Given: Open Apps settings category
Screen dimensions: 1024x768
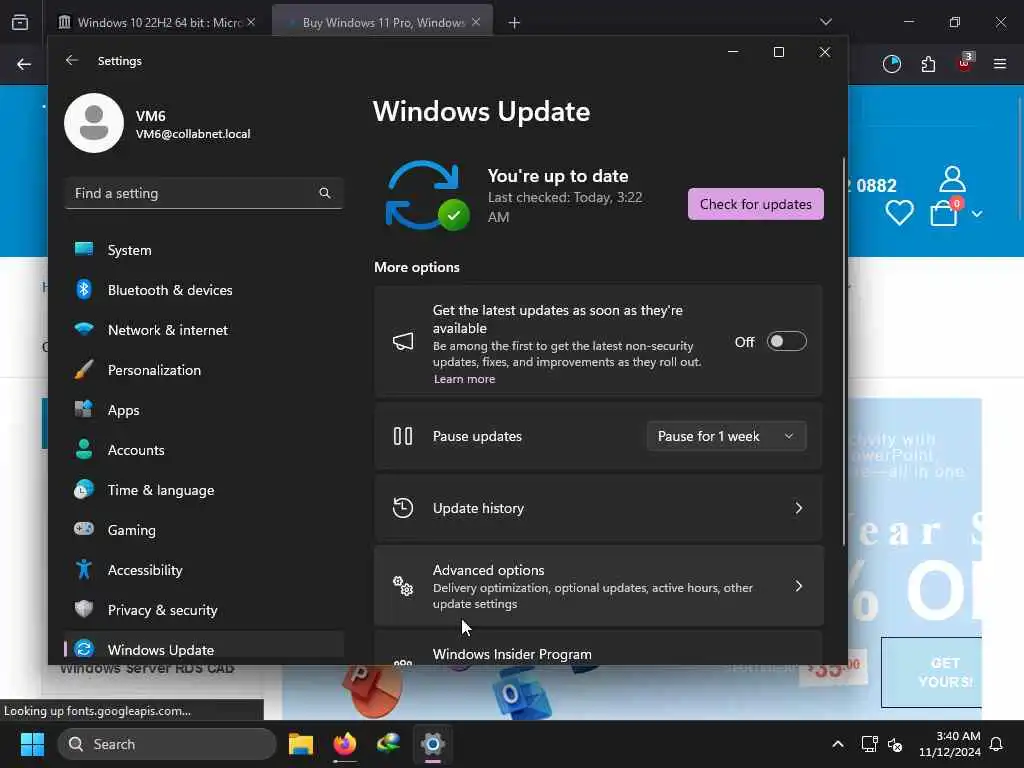Looking at the screenshot, I should (x=204, y=410).
